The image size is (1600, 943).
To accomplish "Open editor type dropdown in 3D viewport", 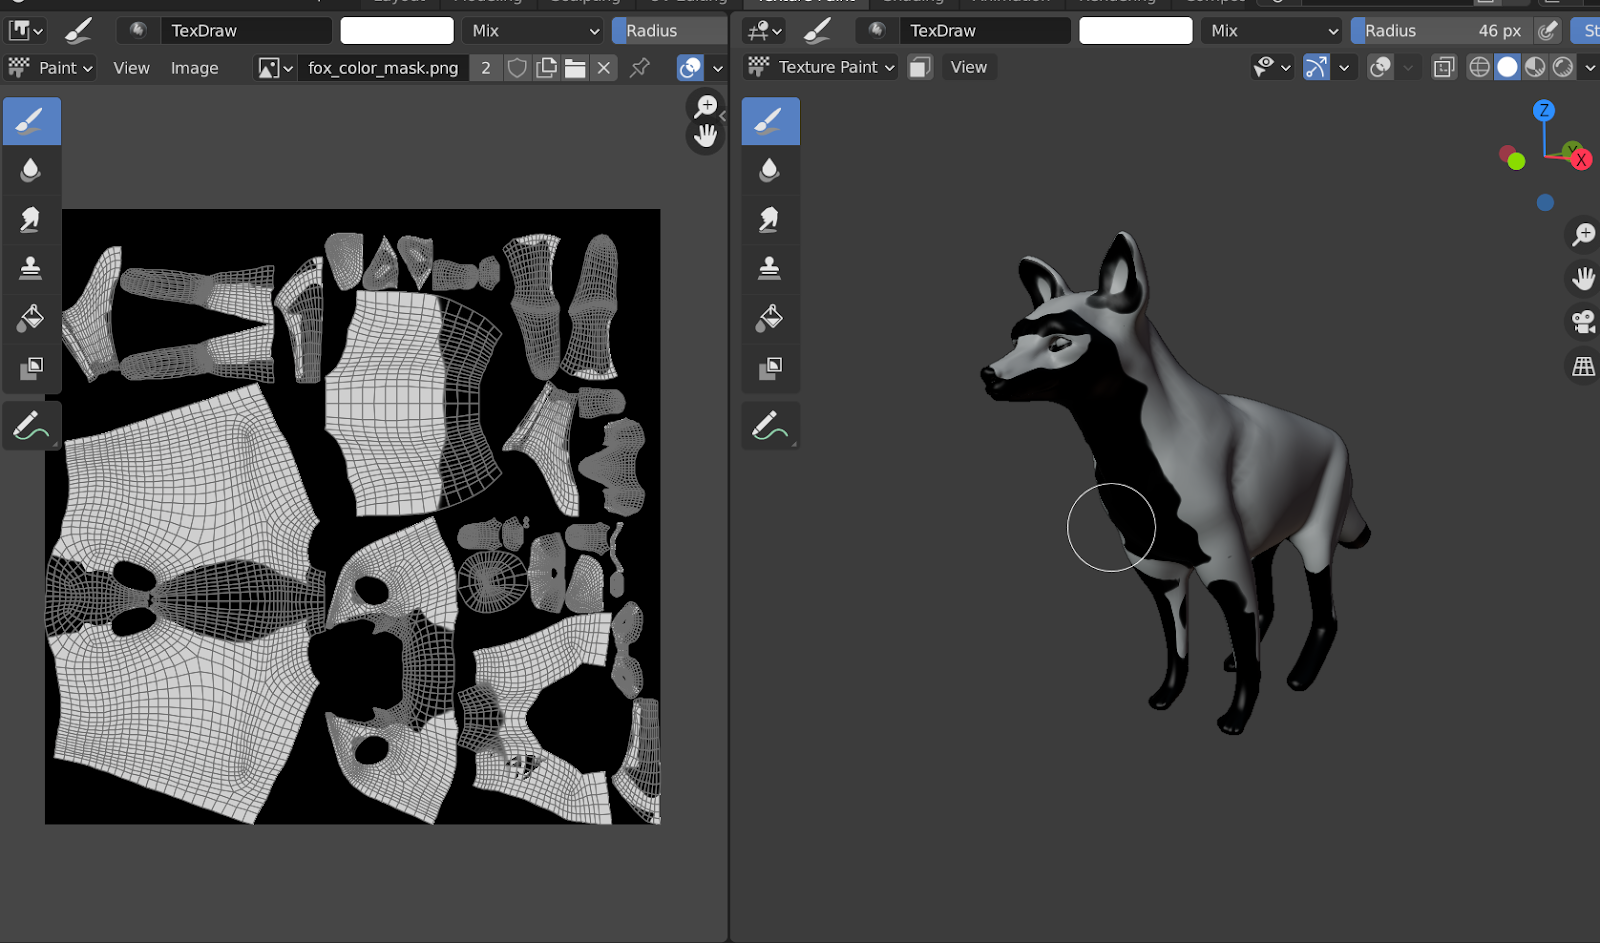I will coord(765,31).
